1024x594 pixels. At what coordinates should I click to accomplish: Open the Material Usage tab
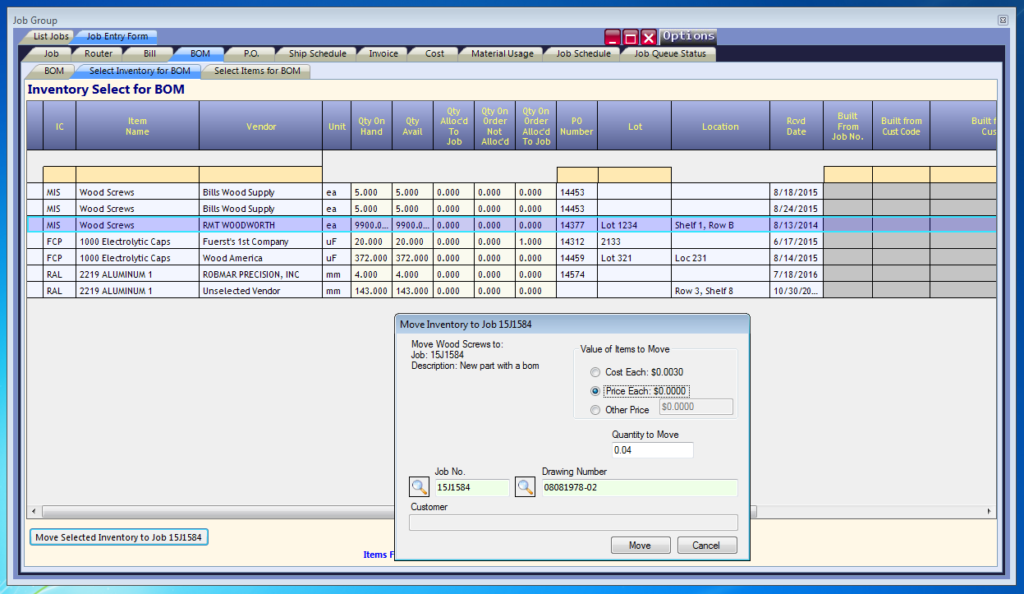click(502, 54)
